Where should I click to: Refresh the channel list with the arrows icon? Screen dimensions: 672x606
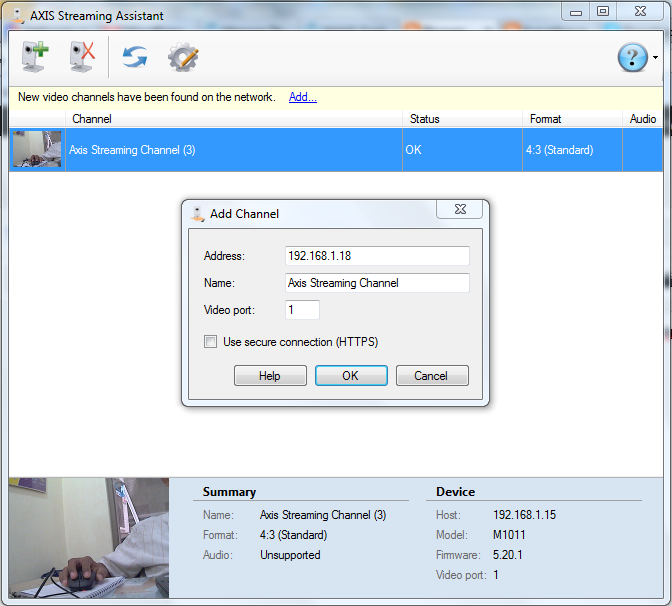pyautogui.click(x=135, y=57)
